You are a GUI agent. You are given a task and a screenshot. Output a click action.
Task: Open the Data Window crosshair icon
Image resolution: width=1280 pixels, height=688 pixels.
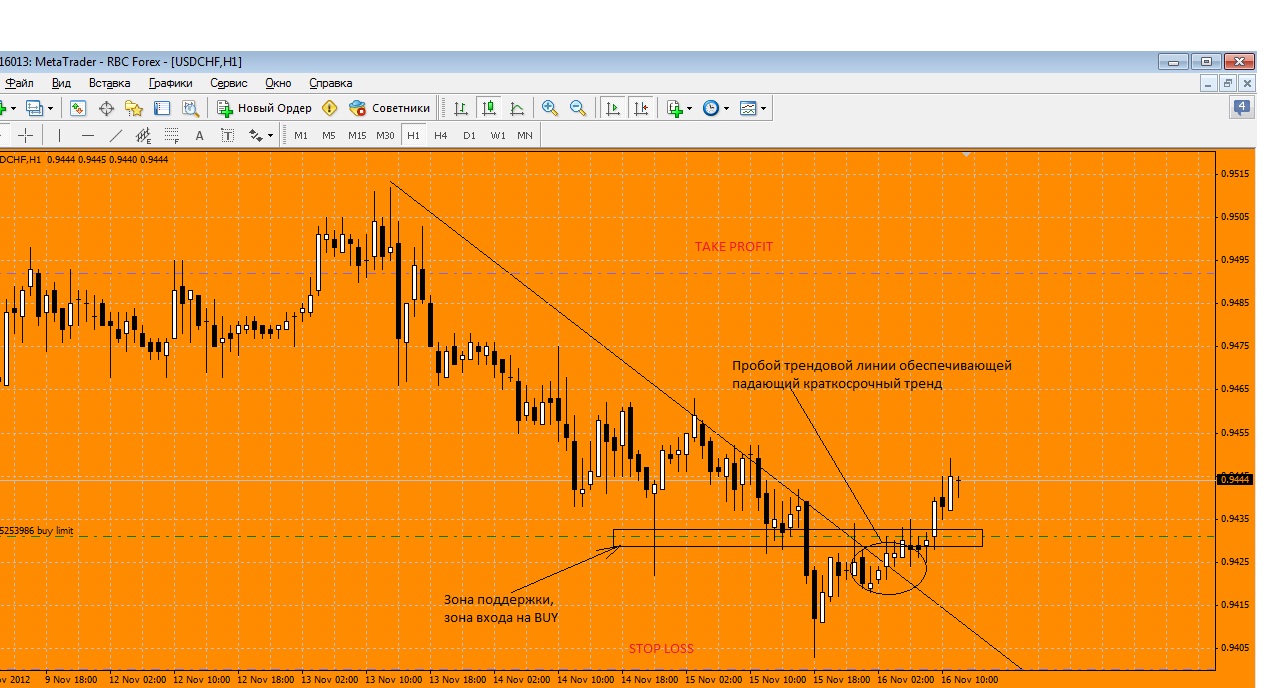point(106,108)
